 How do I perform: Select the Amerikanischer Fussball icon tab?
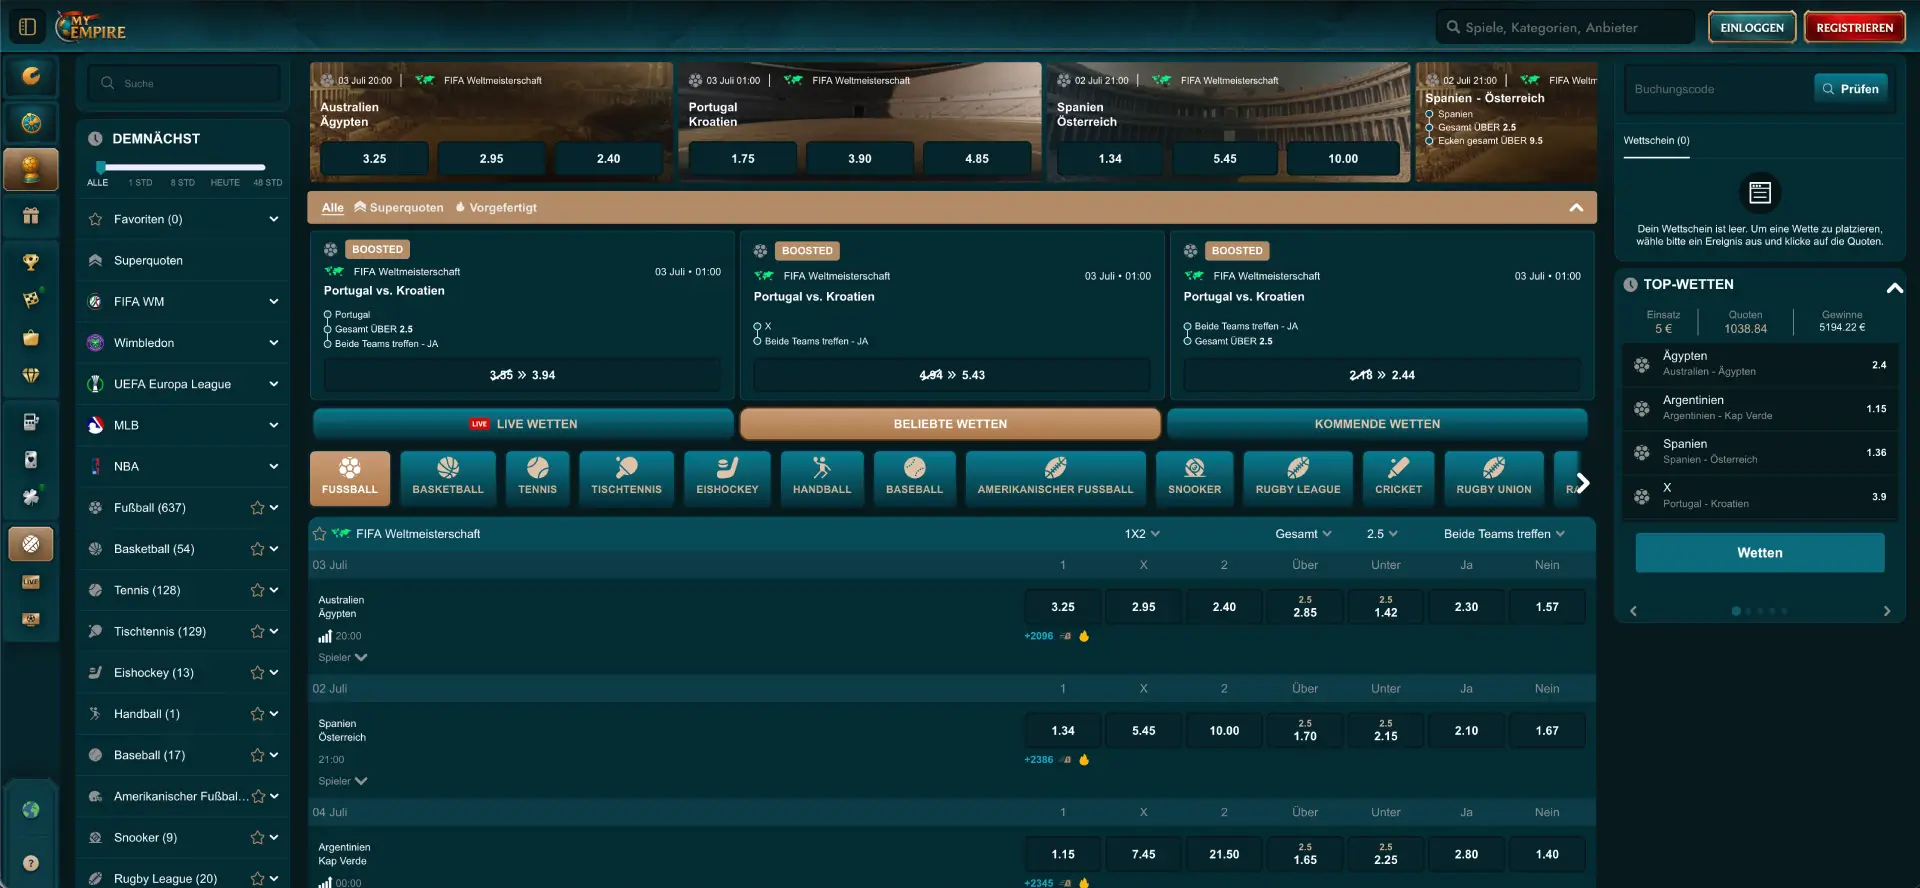[x=1055, y=478]
